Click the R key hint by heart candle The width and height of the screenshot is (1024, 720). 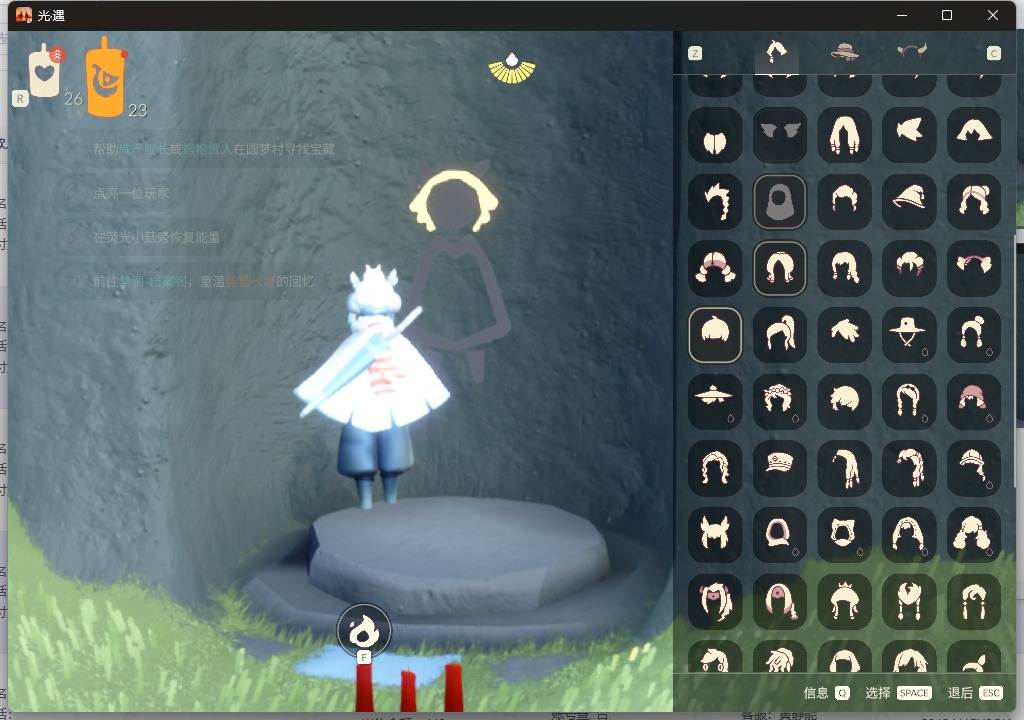click(20, 99)
